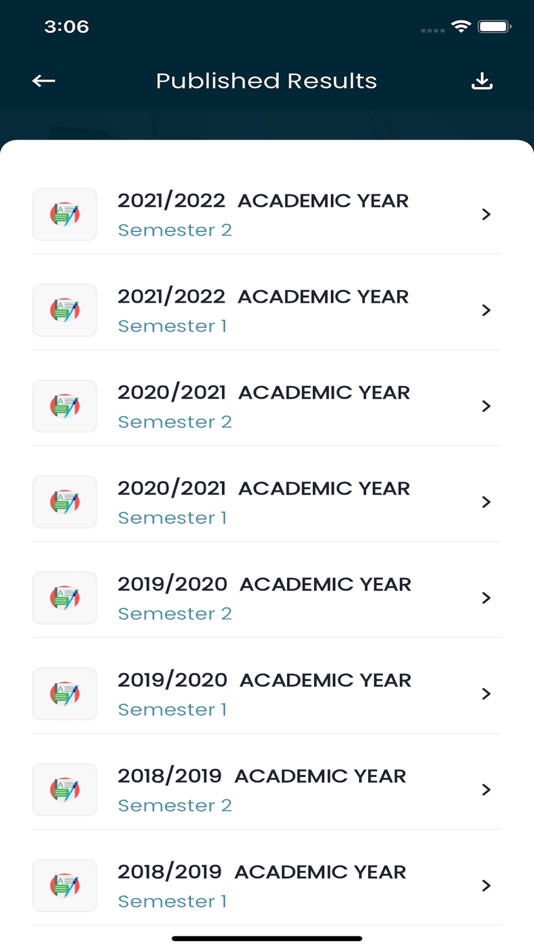
Task: Expand chevron for 2018/2019 Semester 2
Action: coord(486,789)
